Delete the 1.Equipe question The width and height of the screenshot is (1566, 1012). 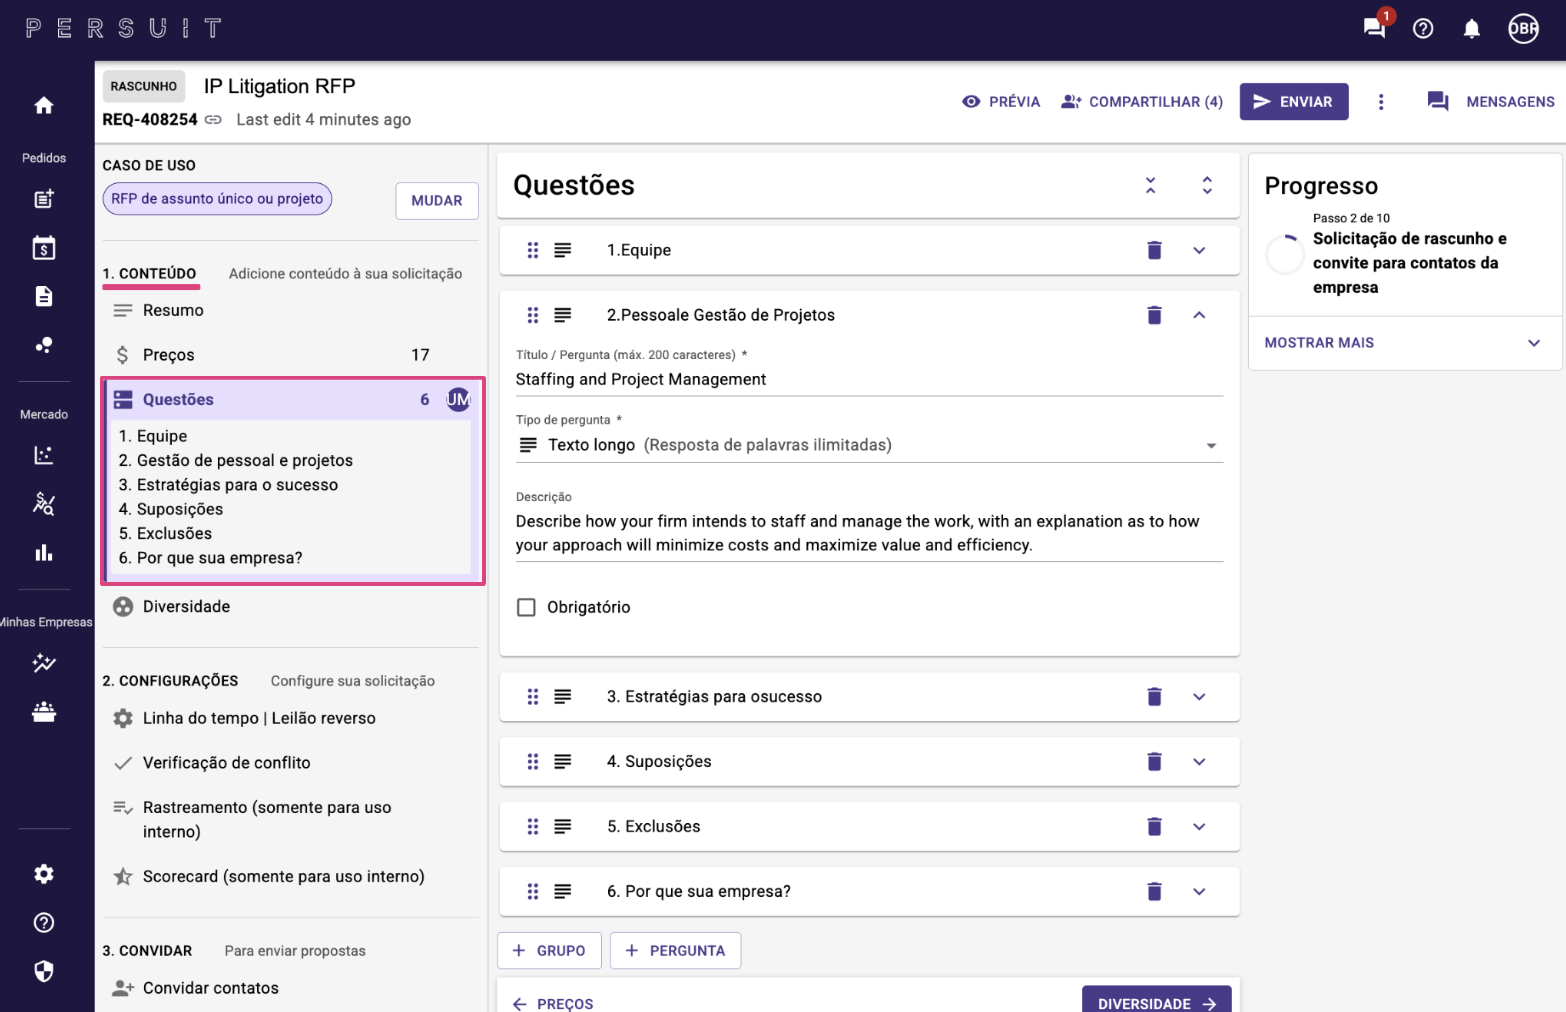(1154, 250)
